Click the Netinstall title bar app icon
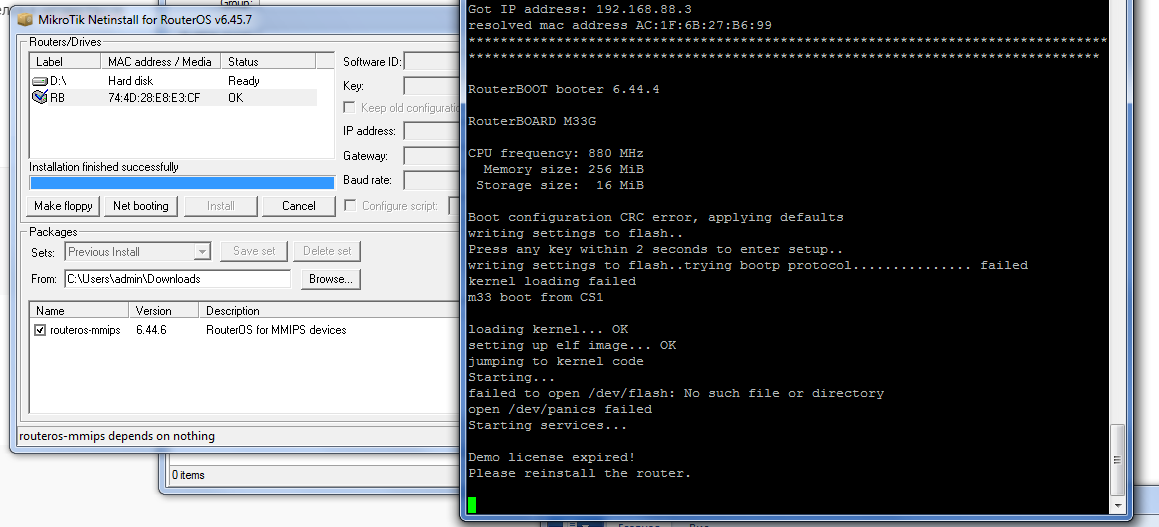This screenshot has height=527, width=1159. (26, 19)
